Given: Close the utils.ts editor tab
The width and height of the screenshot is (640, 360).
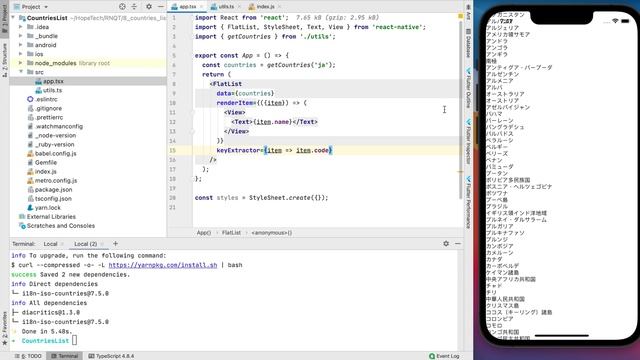Looking at the screenshot, I should pyautogui.click(x=239, y=7).
